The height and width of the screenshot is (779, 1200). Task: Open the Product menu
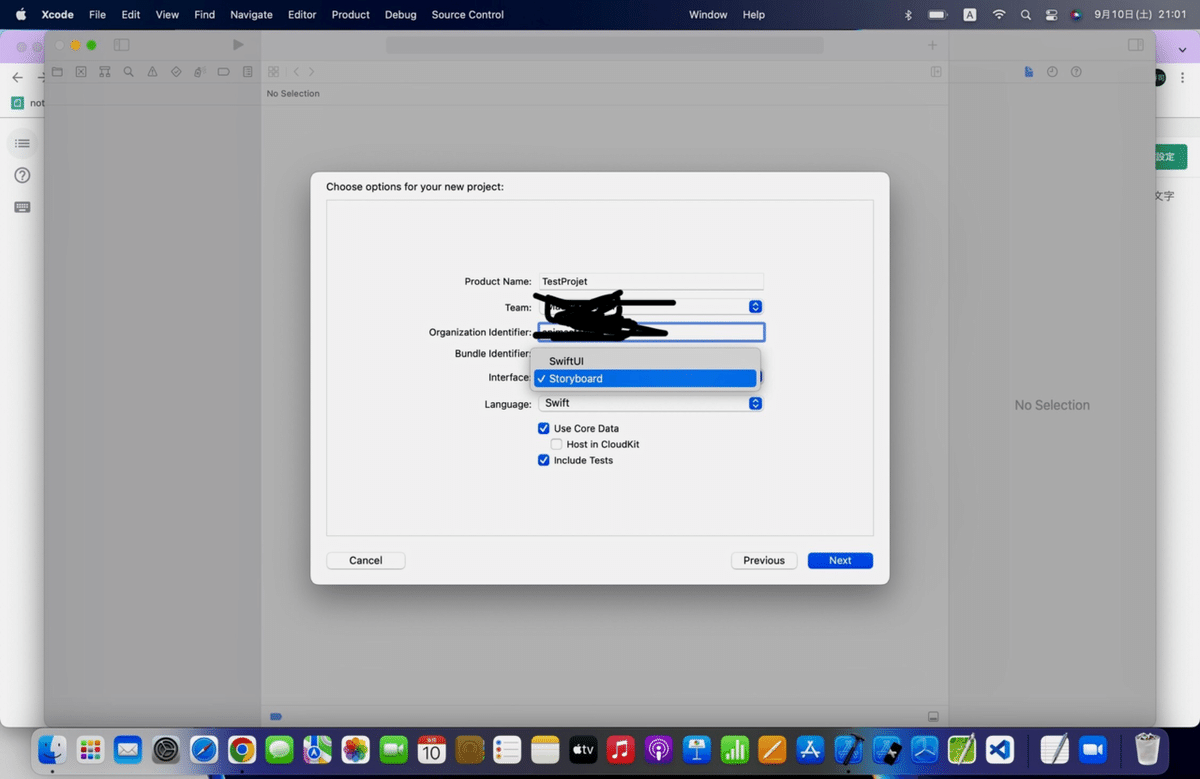[351, 15]
